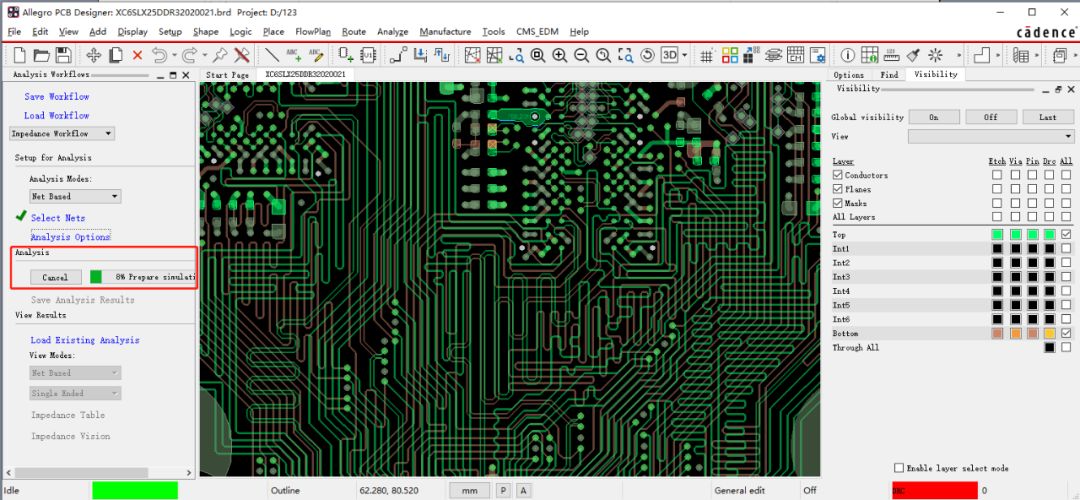Check the All checkbox for Int1 layer
The width and height of the screenshot is (1080, 500).
[x=1066, y=249]
